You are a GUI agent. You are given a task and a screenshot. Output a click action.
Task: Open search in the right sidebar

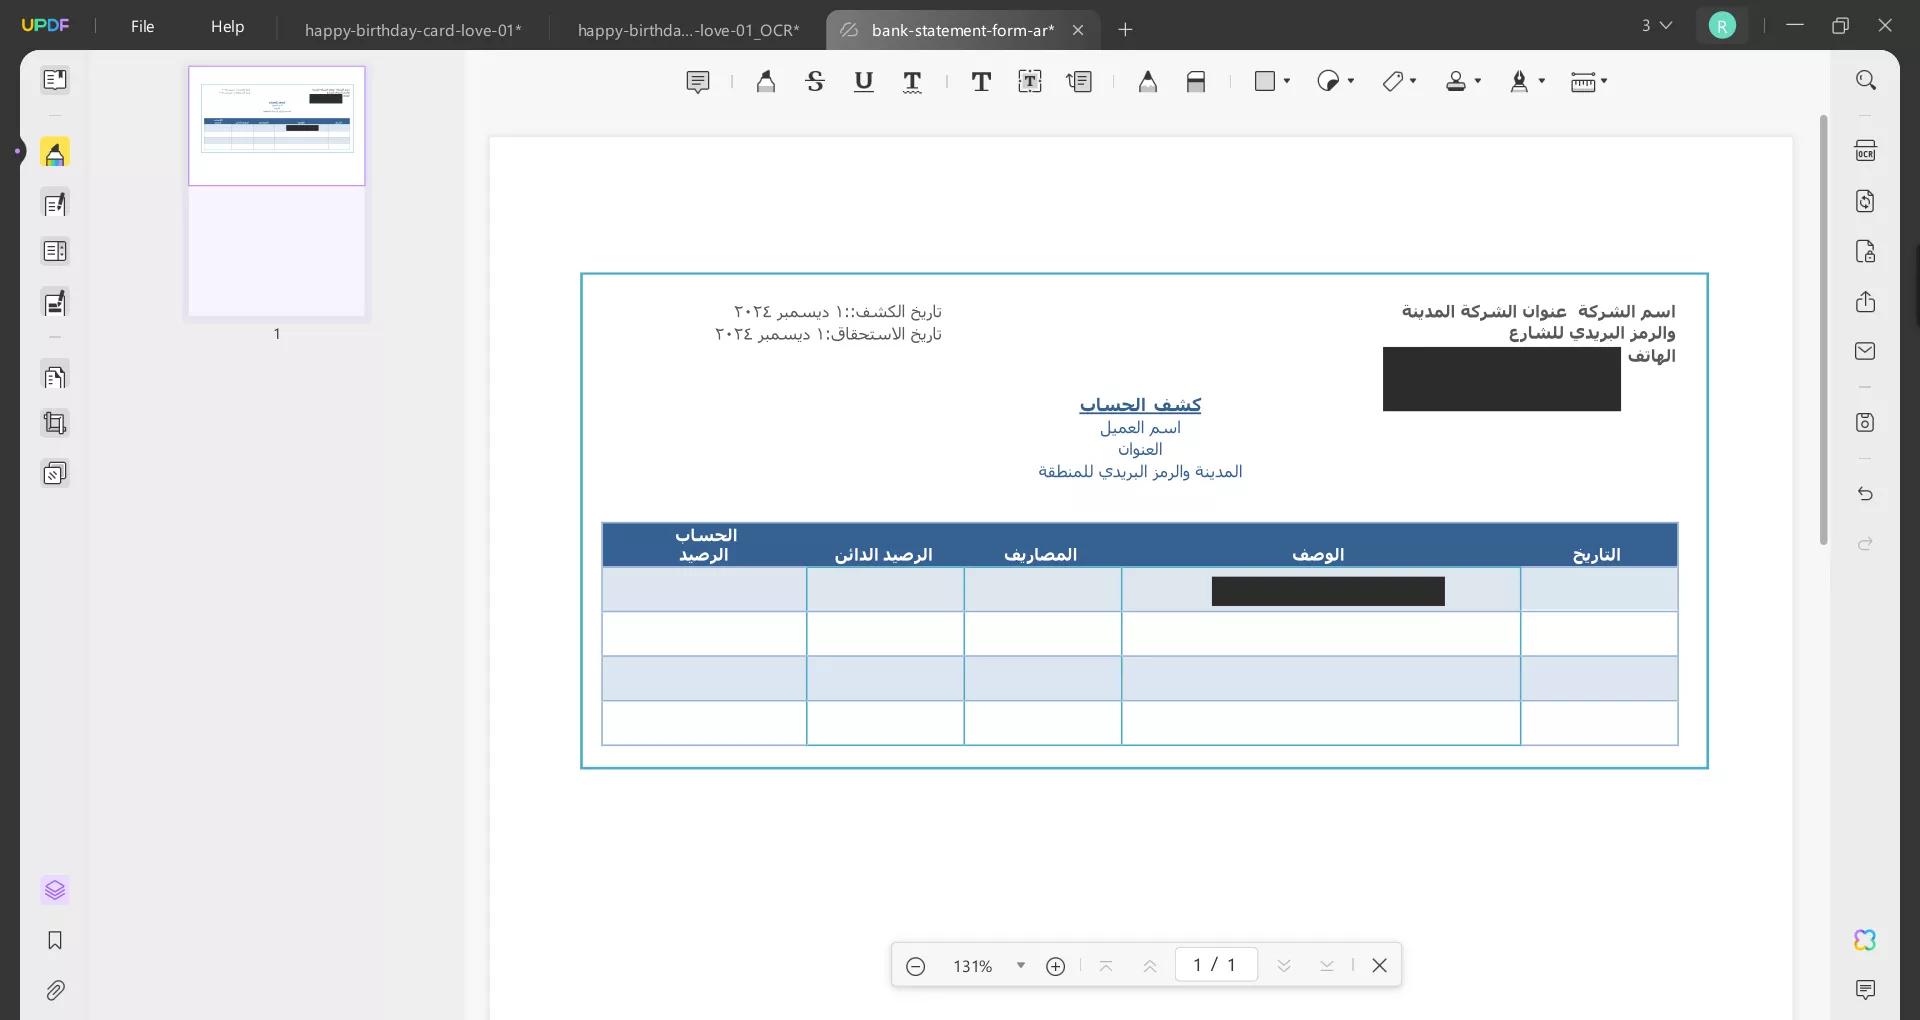coord(1865,80)
